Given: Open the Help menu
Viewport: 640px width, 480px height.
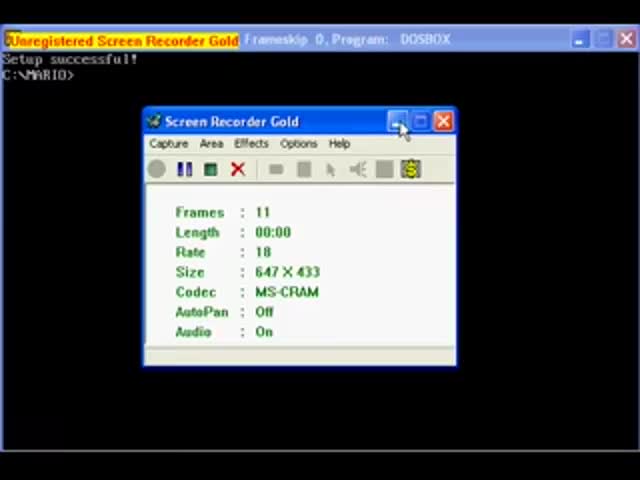Looking at the screenshot, I should [339, 144].
